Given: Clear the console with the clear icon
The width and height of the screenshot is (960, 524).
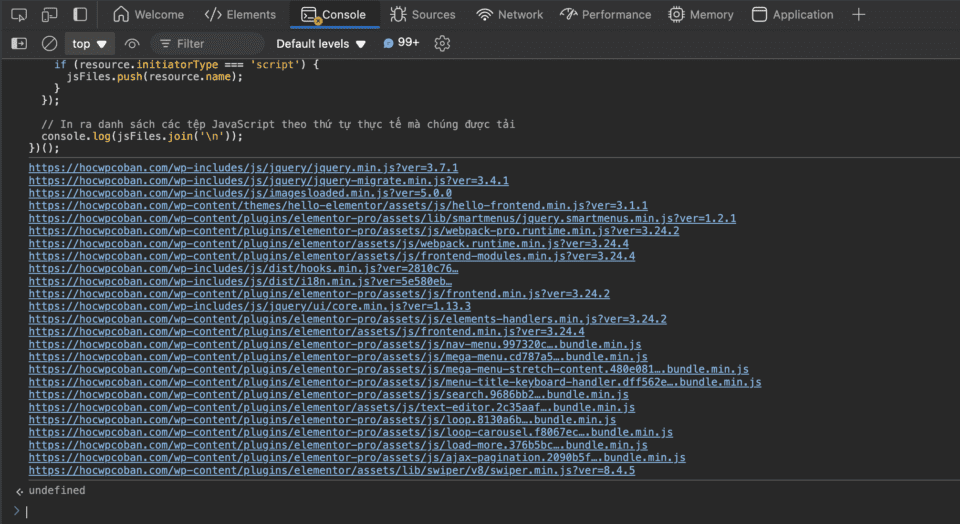Looking at the screenshot, I should [49, 44].
